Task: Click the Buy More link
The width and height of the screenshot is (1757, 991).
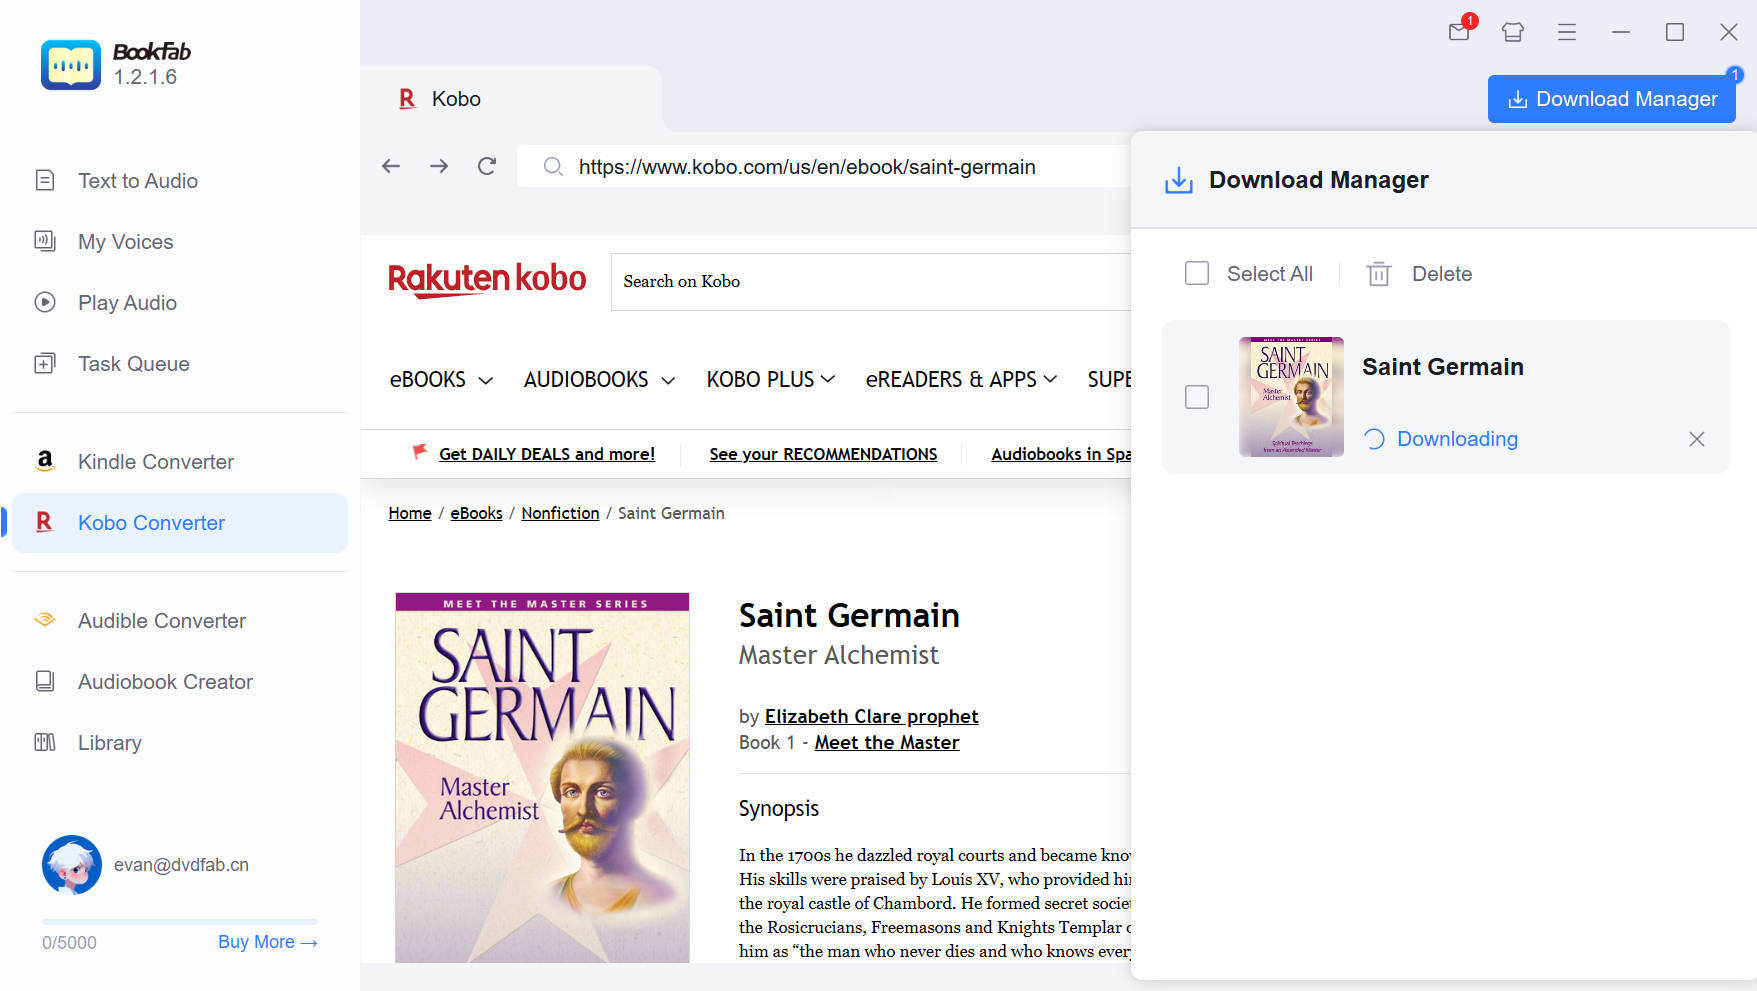Action: pyautogui.click(x=256, y=941)
